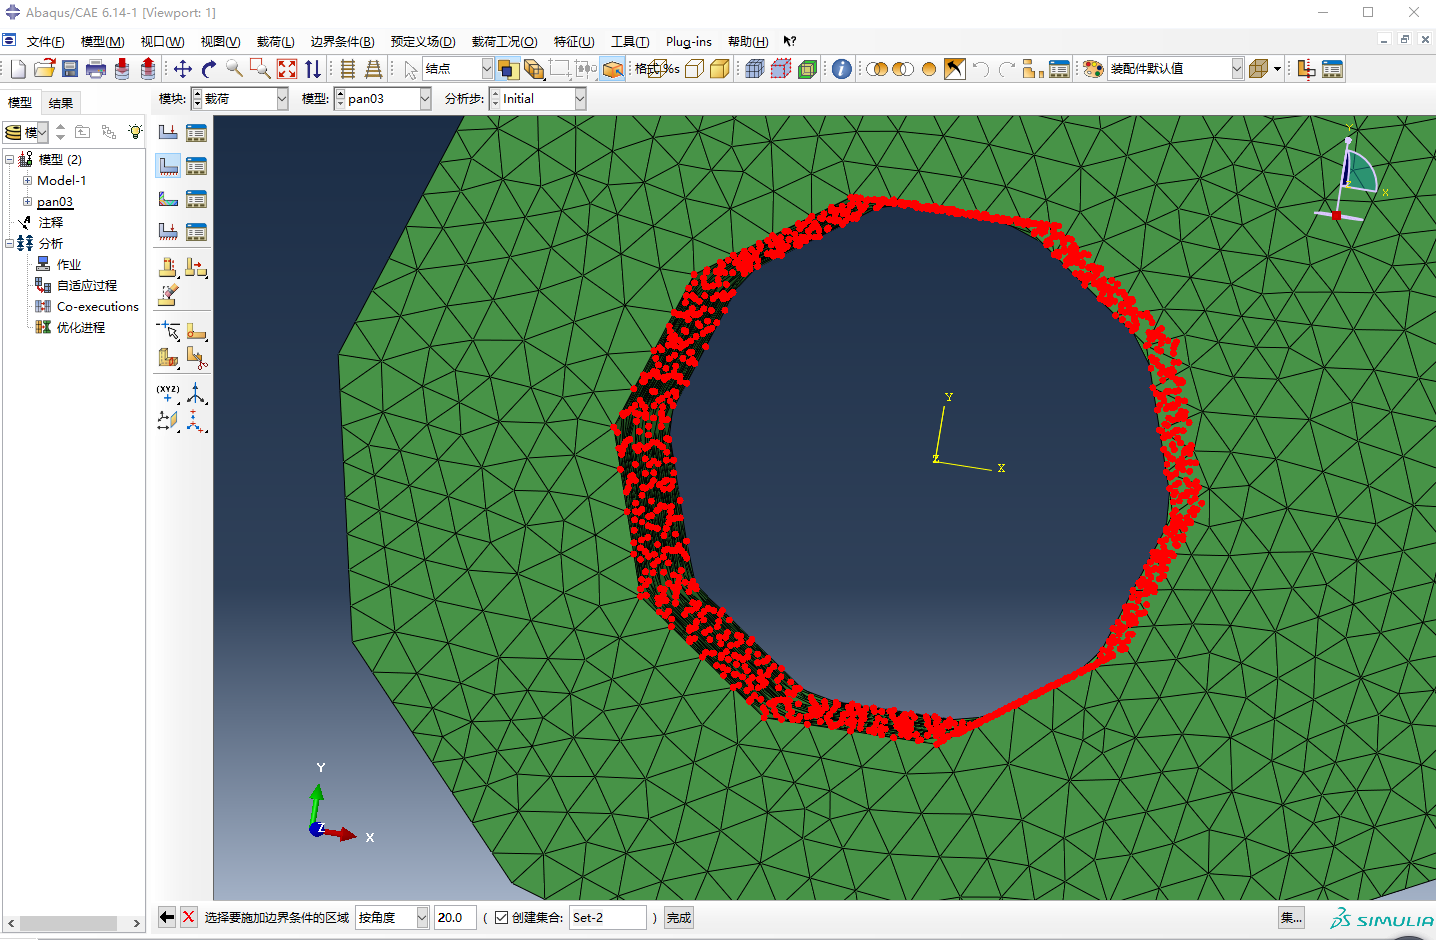Image resolution: width=1436 pixels, height=940 pixels.
Task: Select the Create Load tool
Action: click(168, 130)
